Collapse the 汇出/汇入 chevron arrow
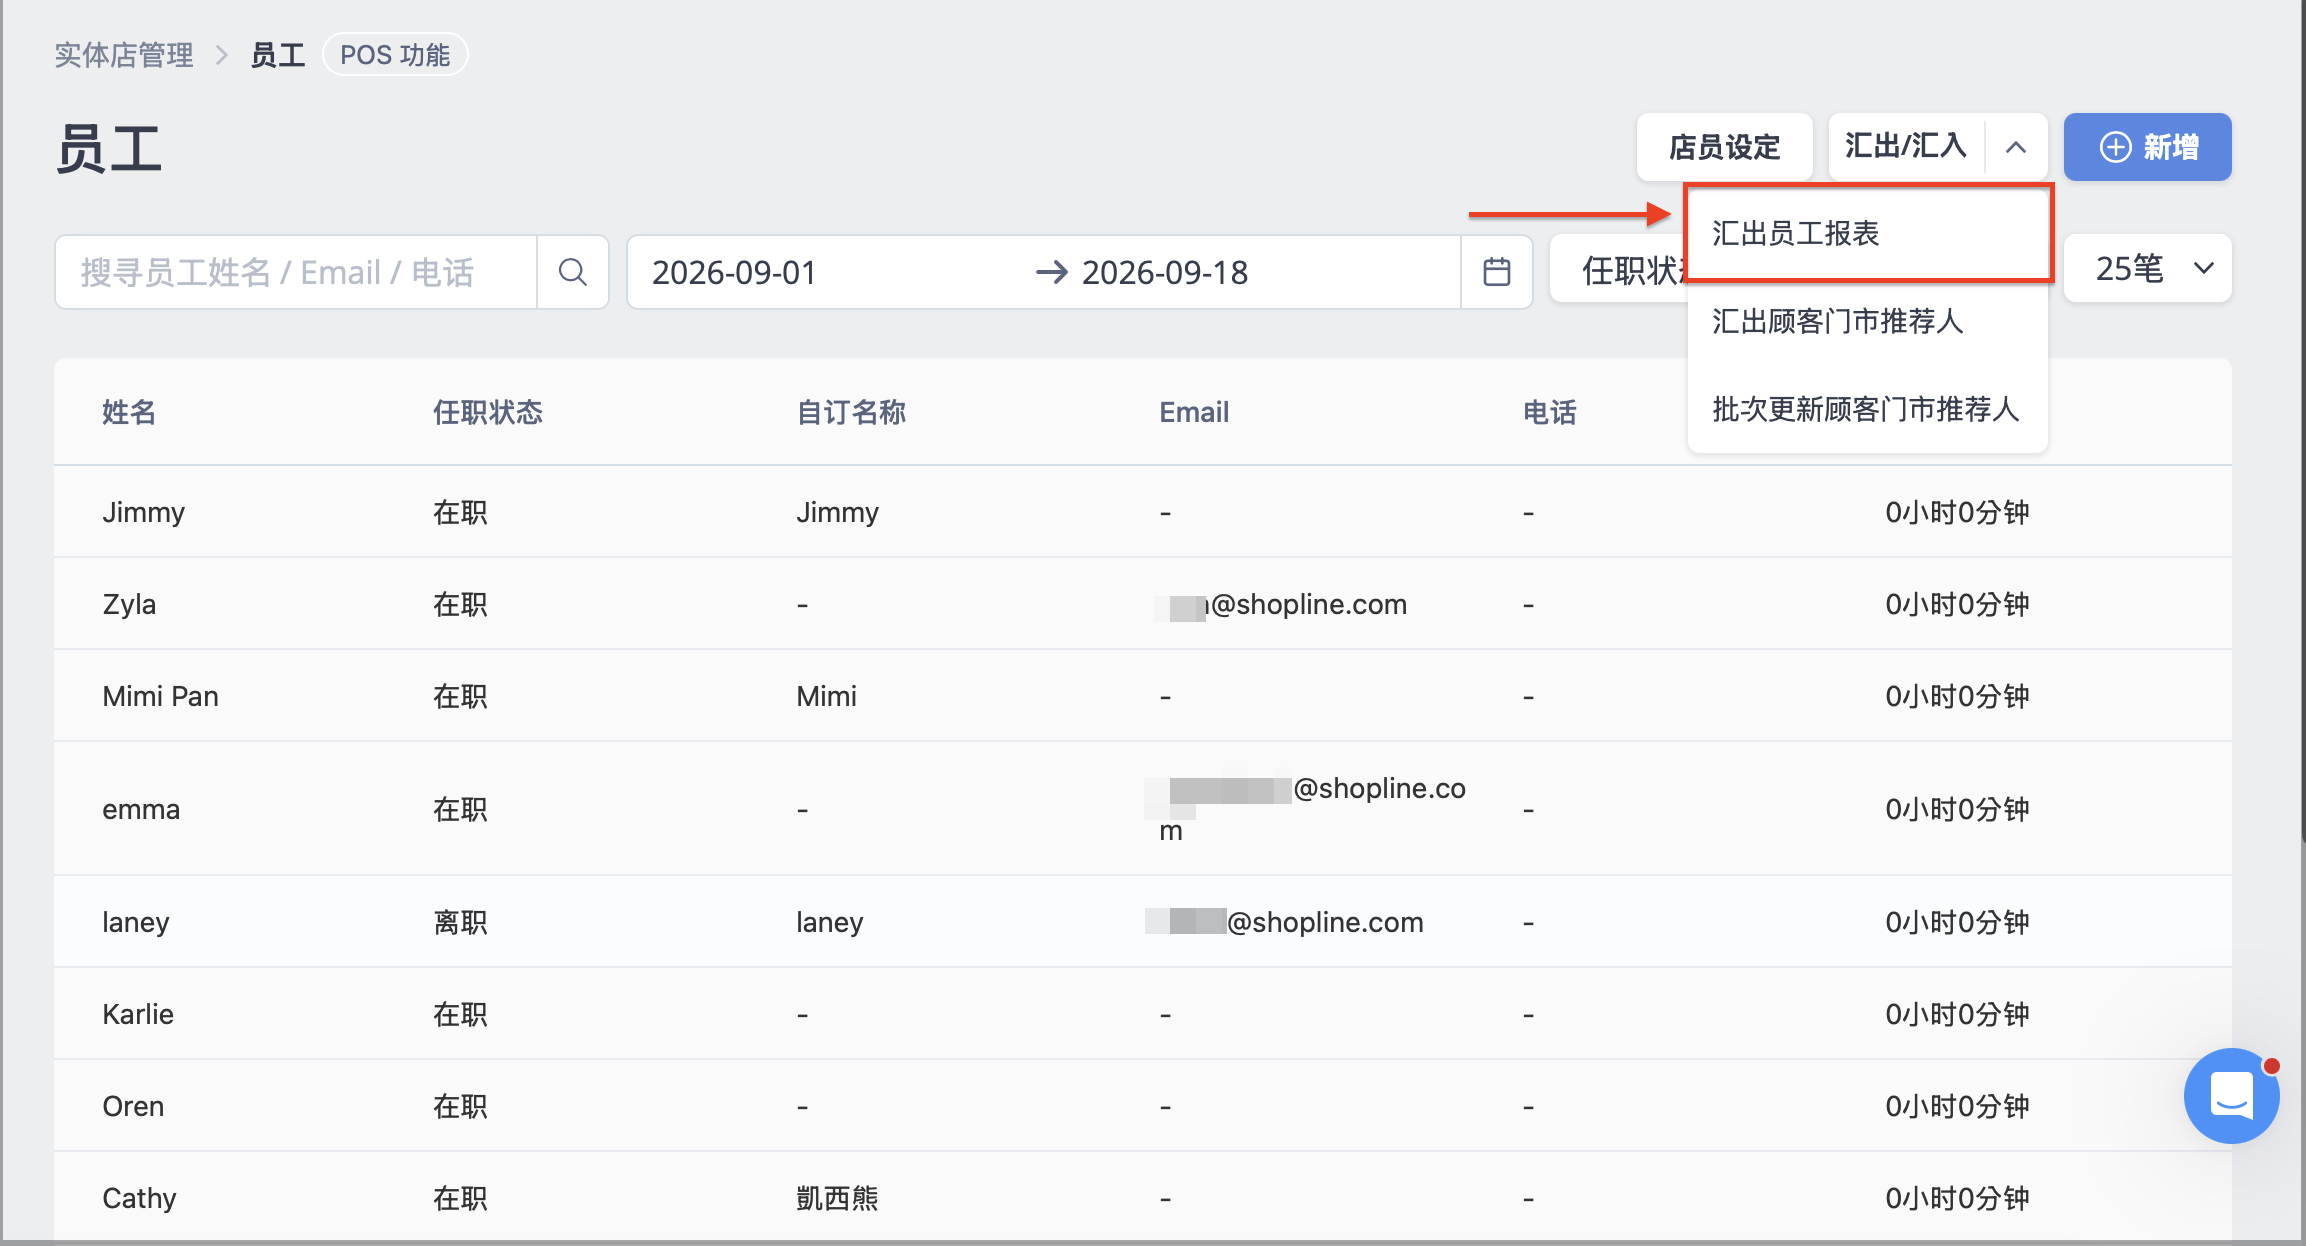Screen dimensions: 2306x1246 pyautogui.click(x=2016, y=147)
